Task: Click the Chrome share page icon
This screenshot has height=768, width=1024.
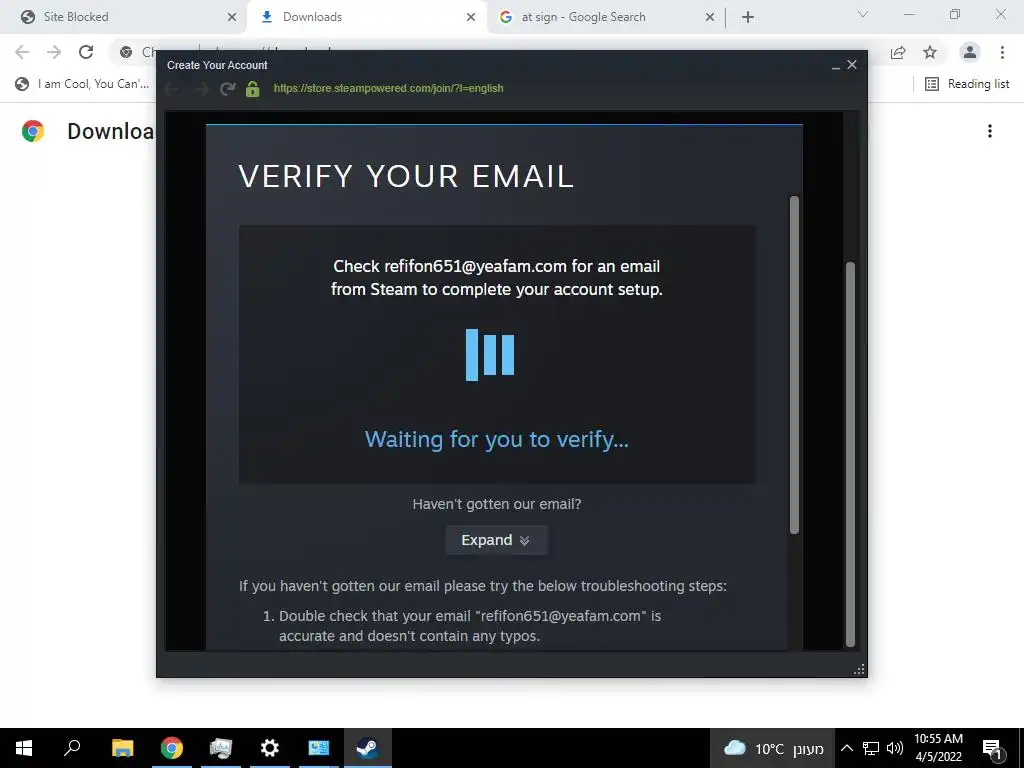Action: [899, 52]
